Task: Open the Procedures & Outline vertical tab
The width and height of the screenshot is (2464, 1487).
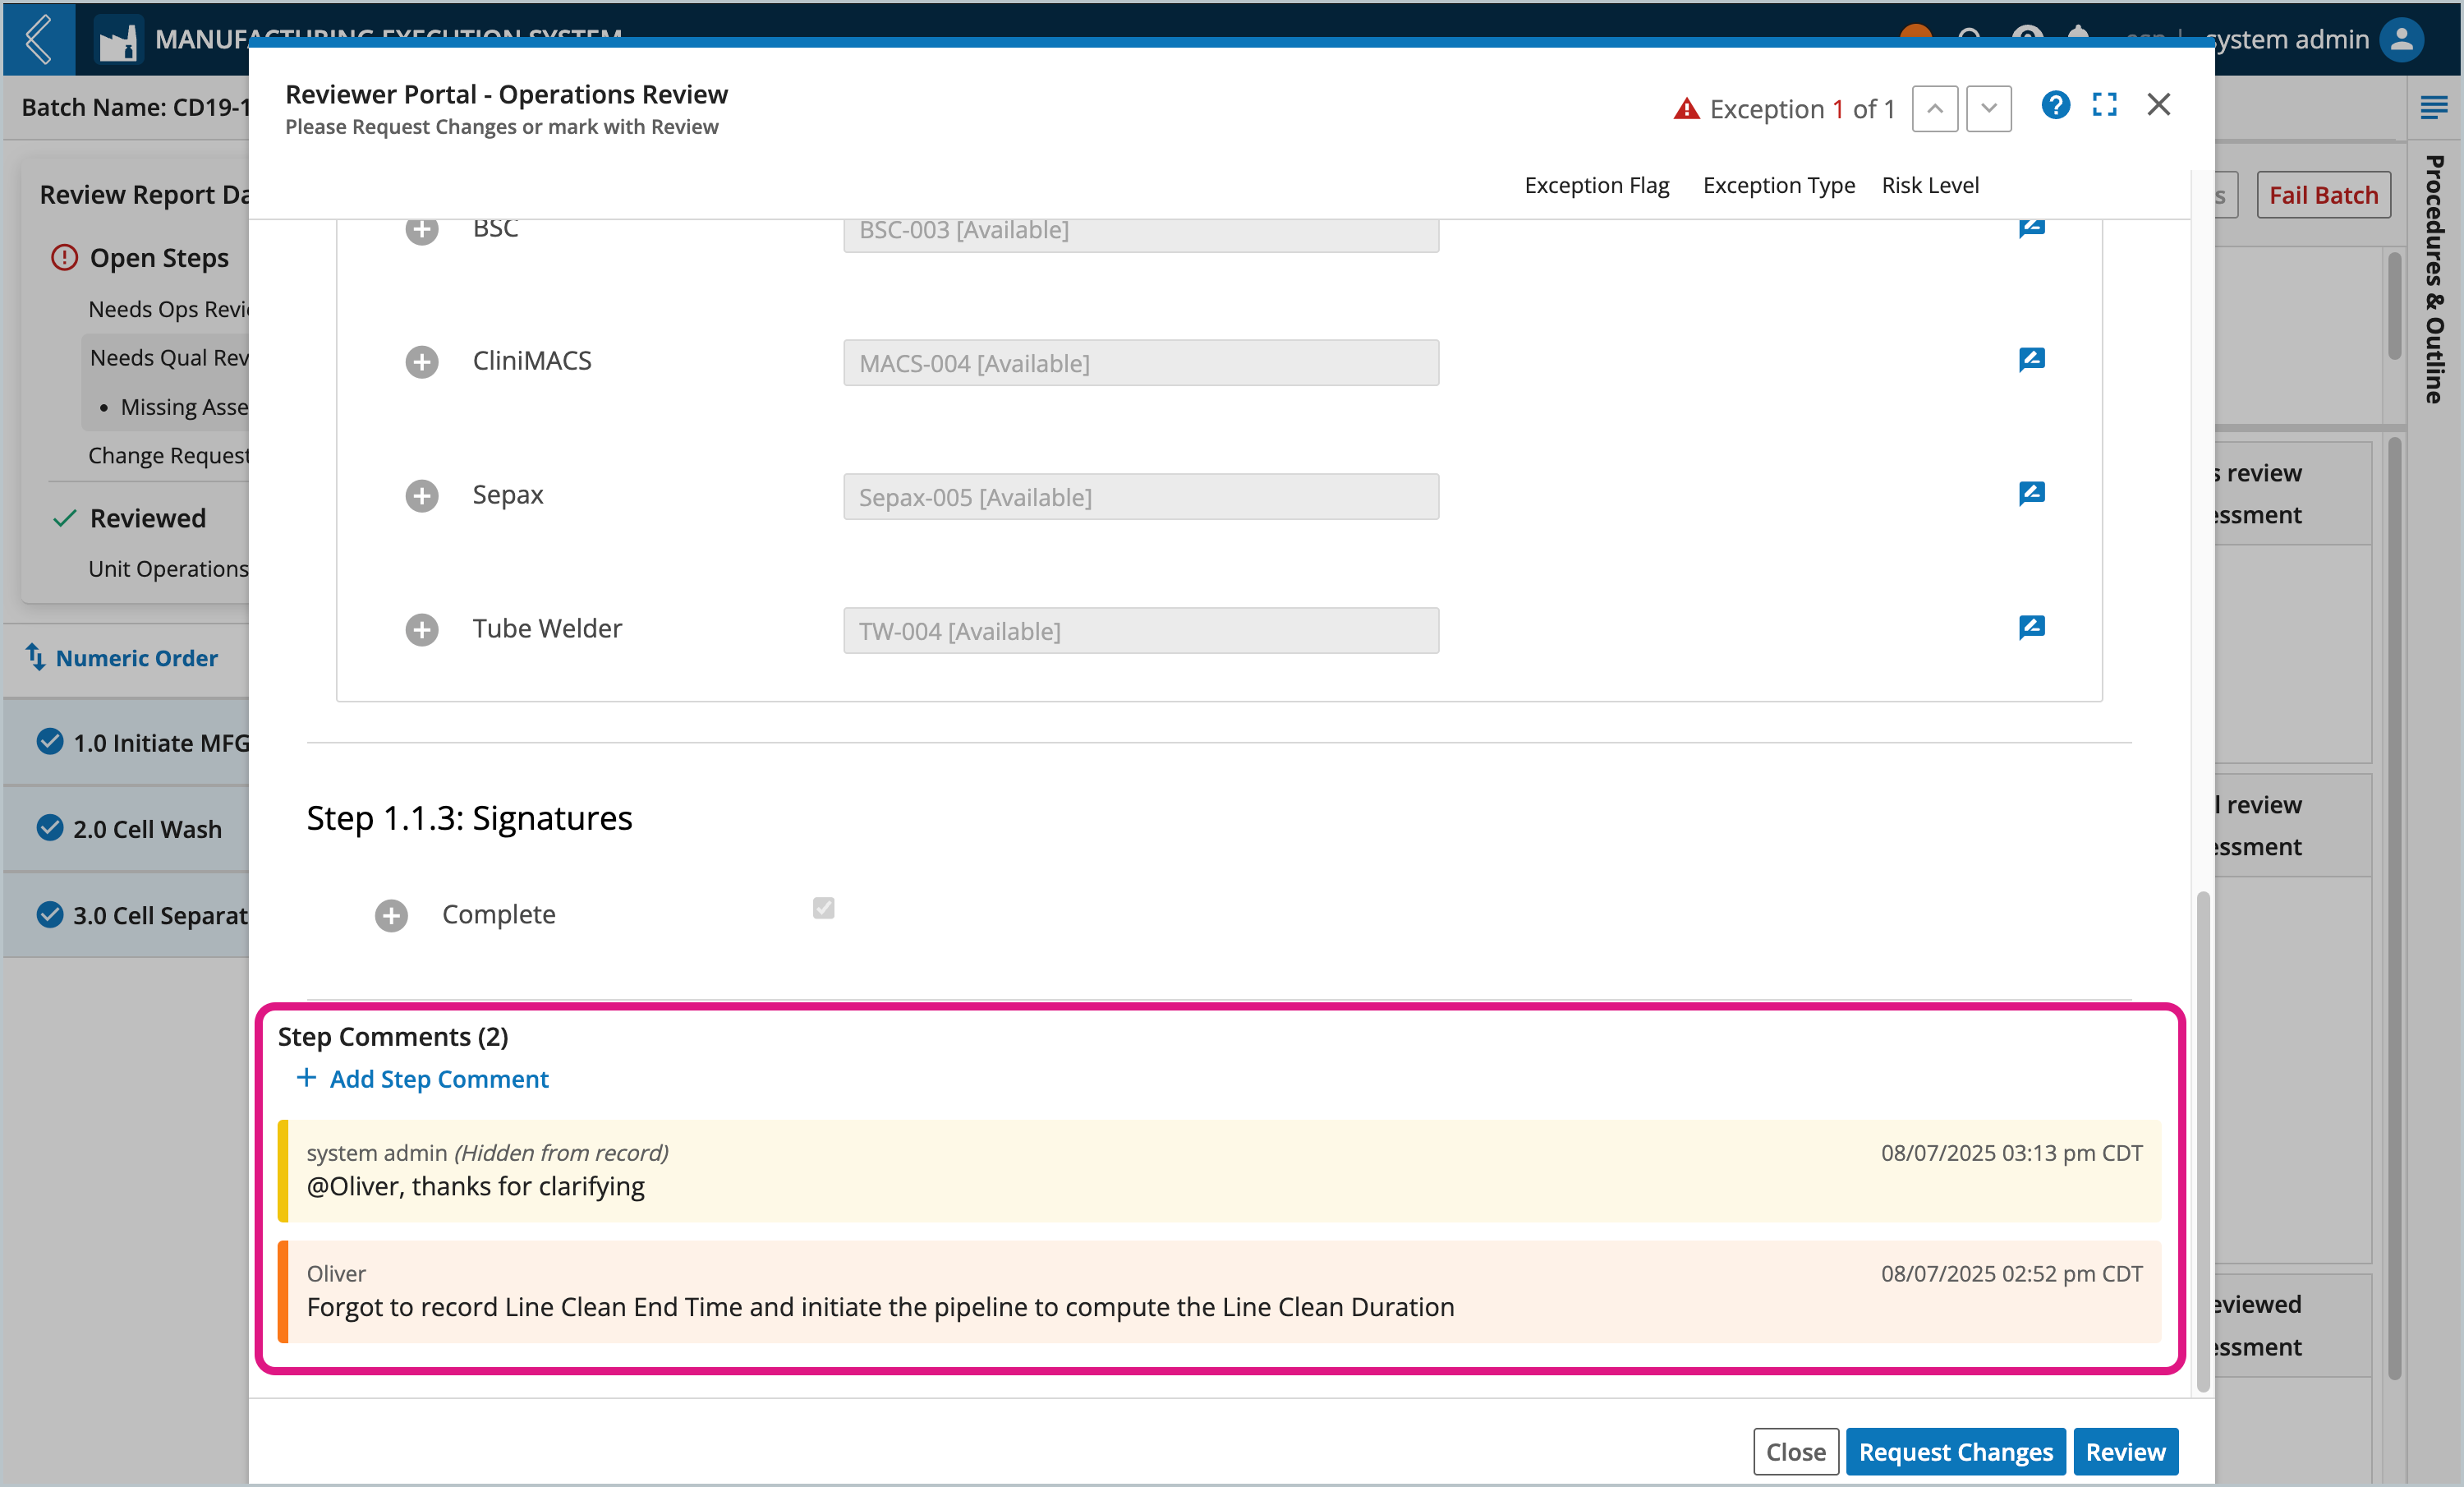Action: coord(2435,278)
